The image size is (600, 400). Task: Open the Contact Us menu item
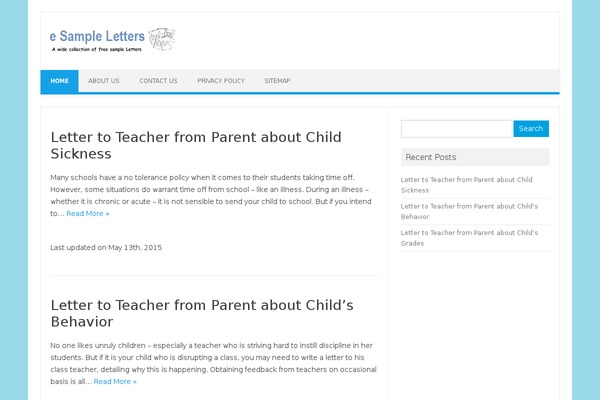(x=158, y=81)
